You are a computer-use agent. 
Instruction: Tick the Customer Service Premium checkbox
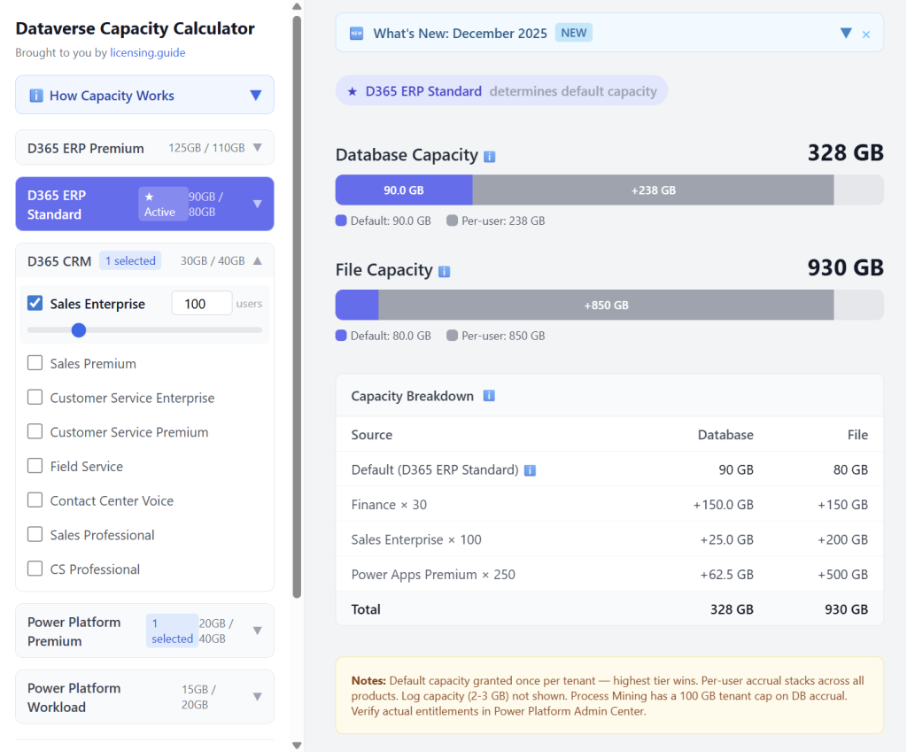click(x=35, y=432)
